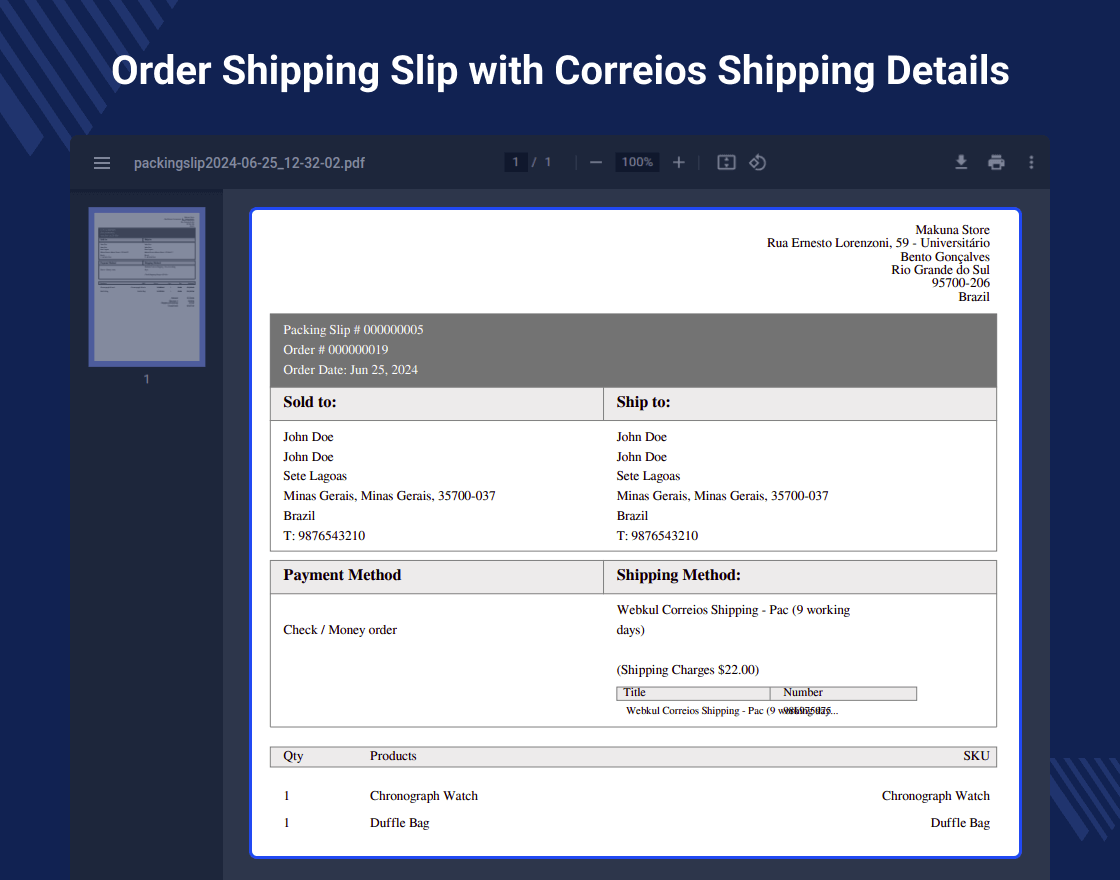Viewport: 1120px width, 880px height.
Task: Click T: 9876543210 under Ship to
Action: pyautogui.click(x=657, y=536)
